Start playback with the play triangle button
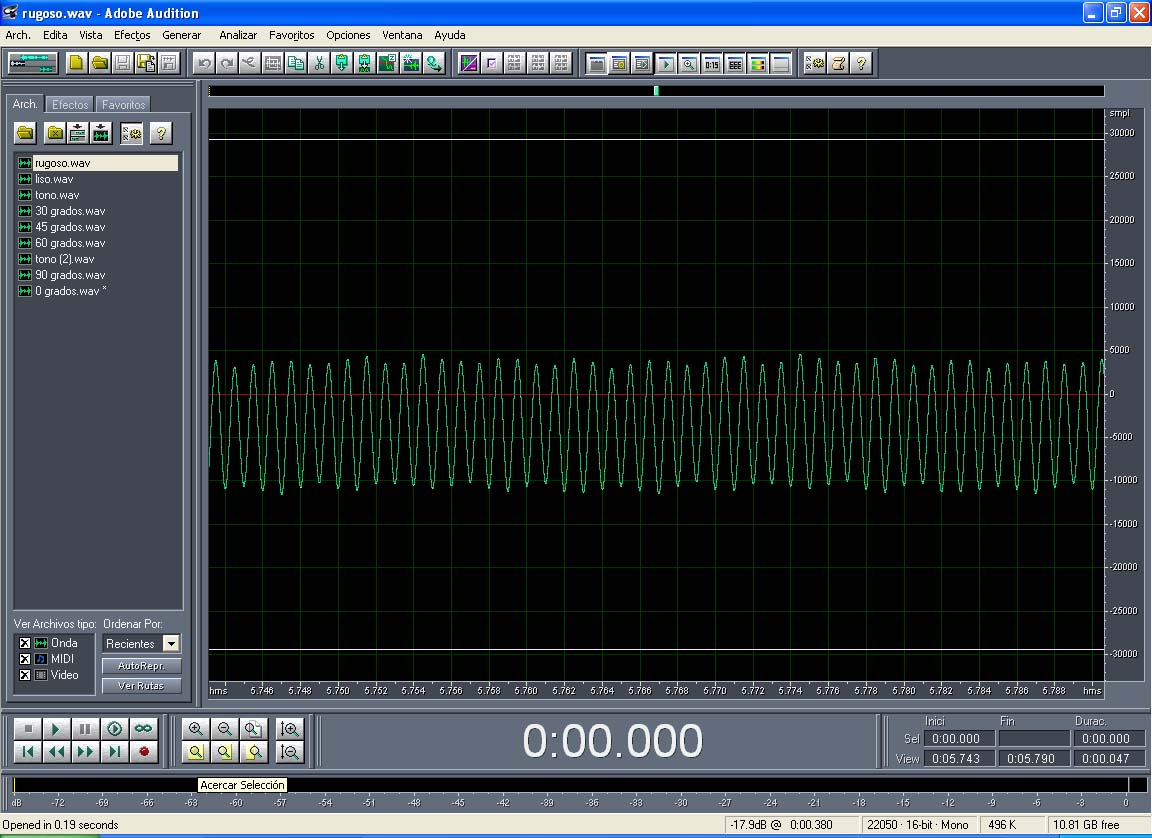Viewport: 1152px width, 838px height. pos(56,729)
